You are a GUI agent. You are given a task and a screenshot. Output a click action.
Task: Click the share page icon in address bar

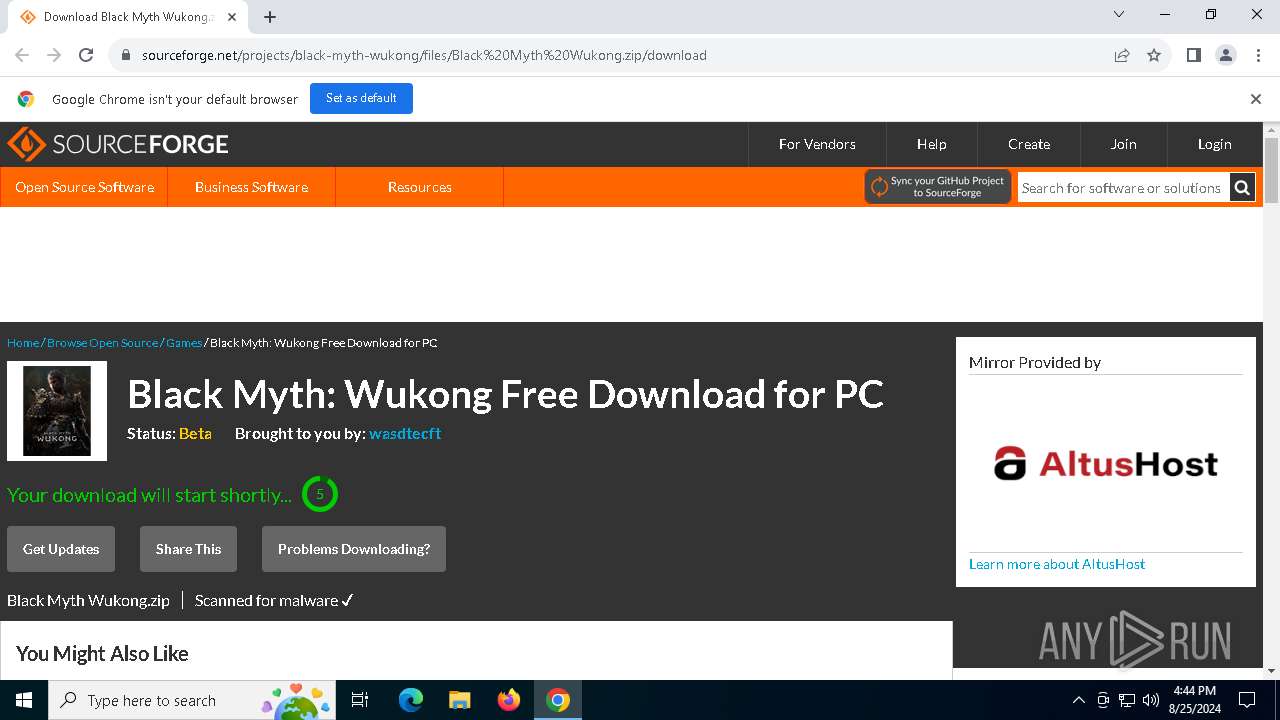pyautogui.click(x=1122, y=55)
